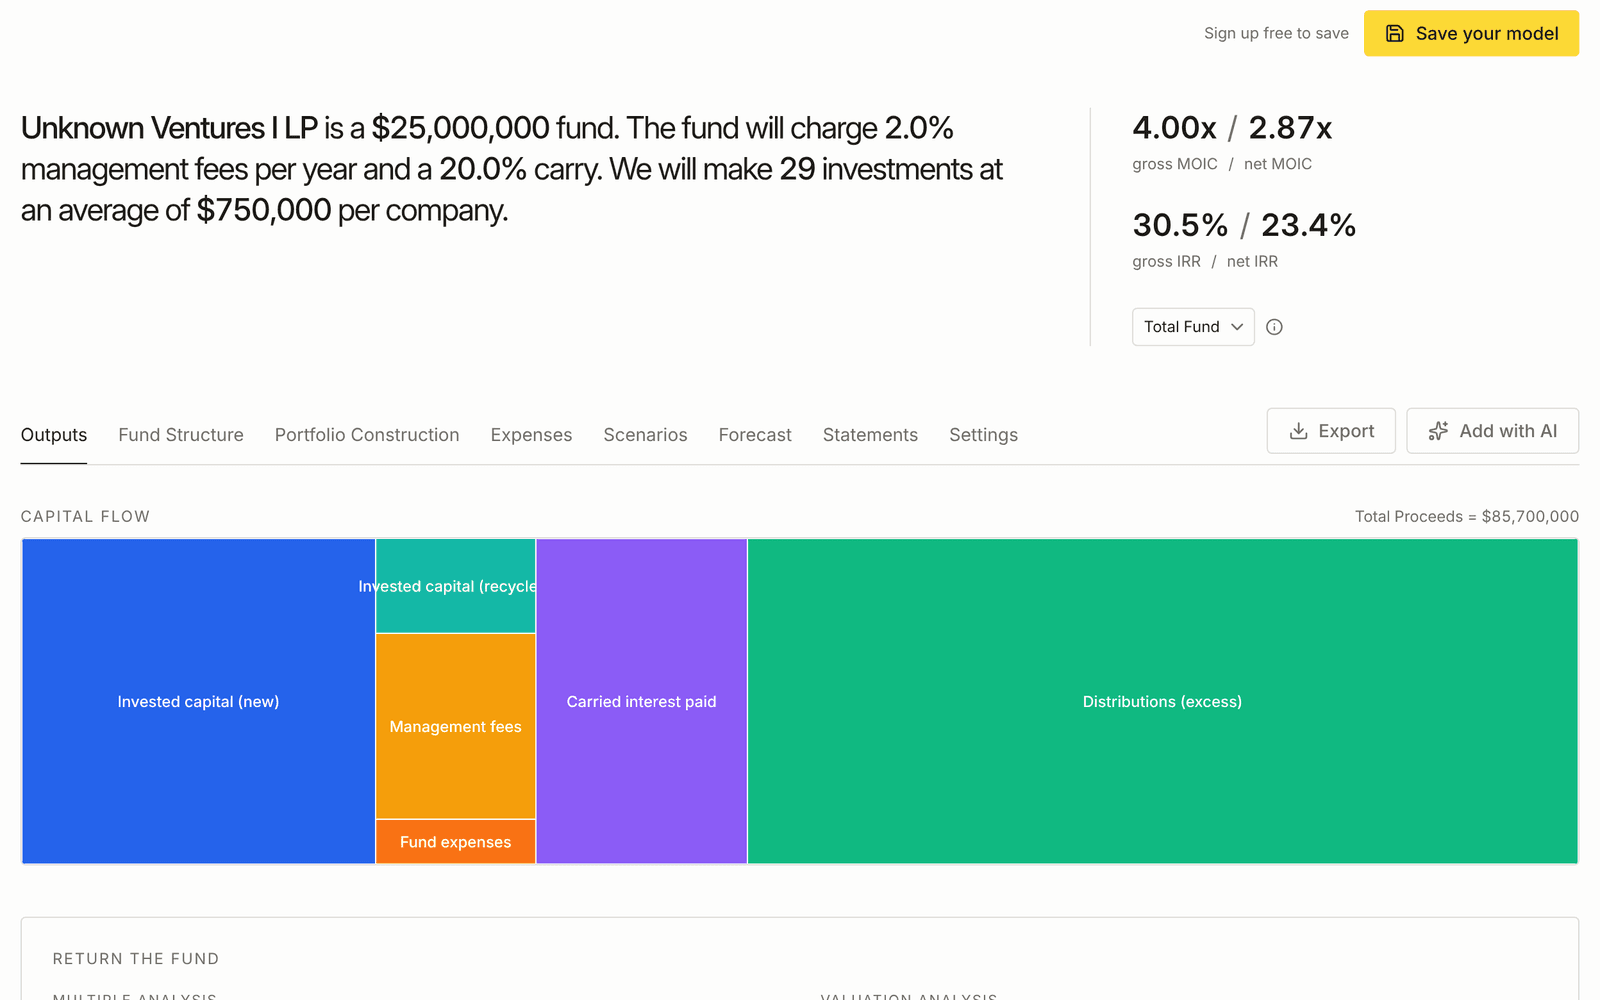This screenshot has height=1000, width=1600.
Task: Click the Invested capital (new) blue block
Action: [x=198, y=701]
